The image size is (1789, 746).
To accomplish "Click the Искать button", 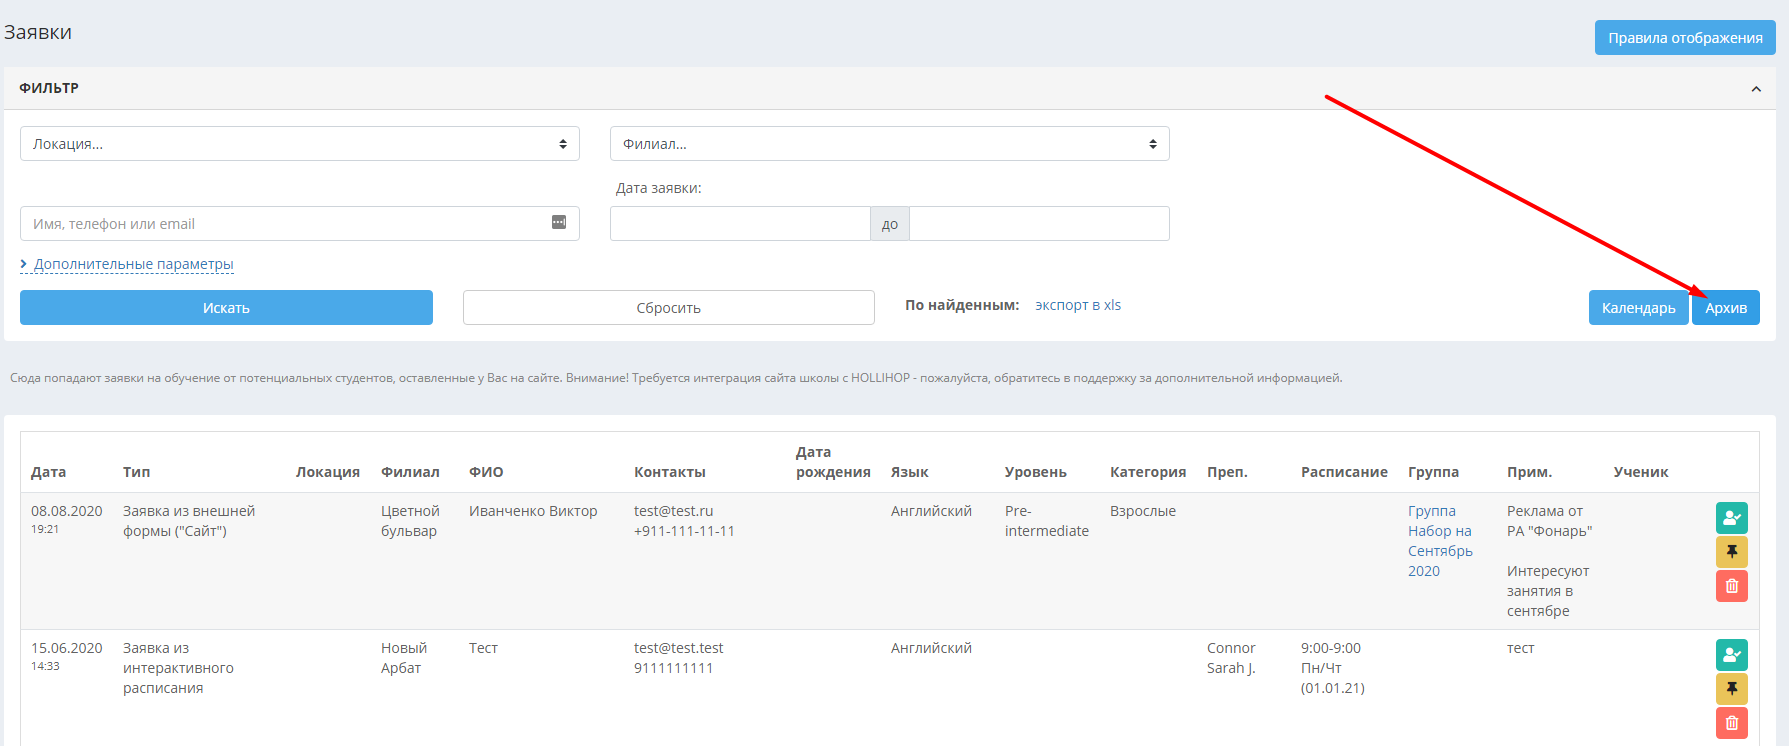I will coord(226,308).
